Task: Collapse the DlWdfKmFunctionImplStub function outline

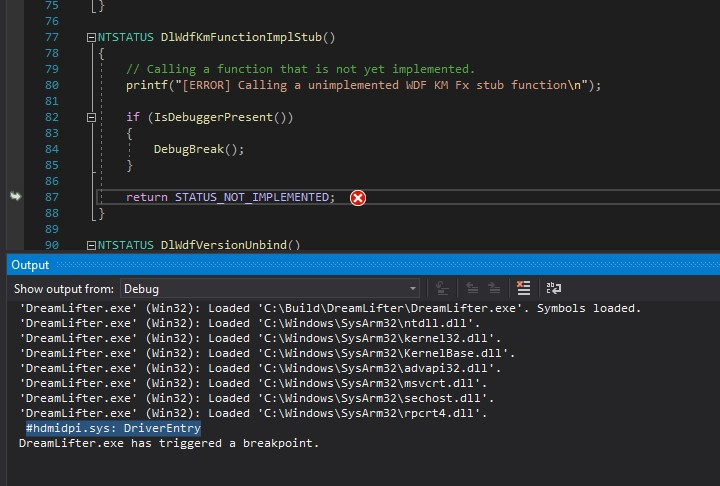Action: (x=91, y=38)
